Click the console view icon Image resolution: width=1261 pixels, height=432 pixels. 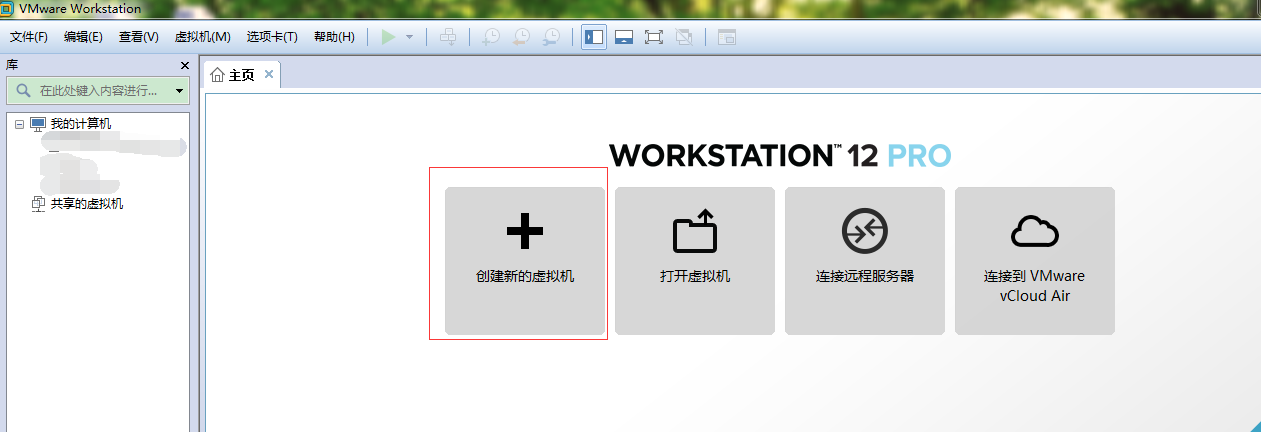[726, 37]
